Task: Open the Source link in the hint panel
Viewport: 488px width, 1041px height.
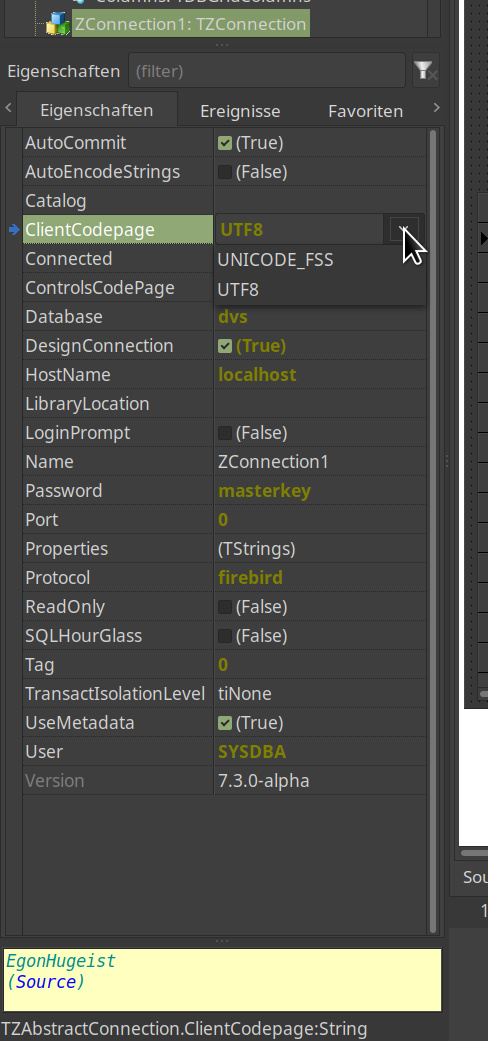Action: 45,981
